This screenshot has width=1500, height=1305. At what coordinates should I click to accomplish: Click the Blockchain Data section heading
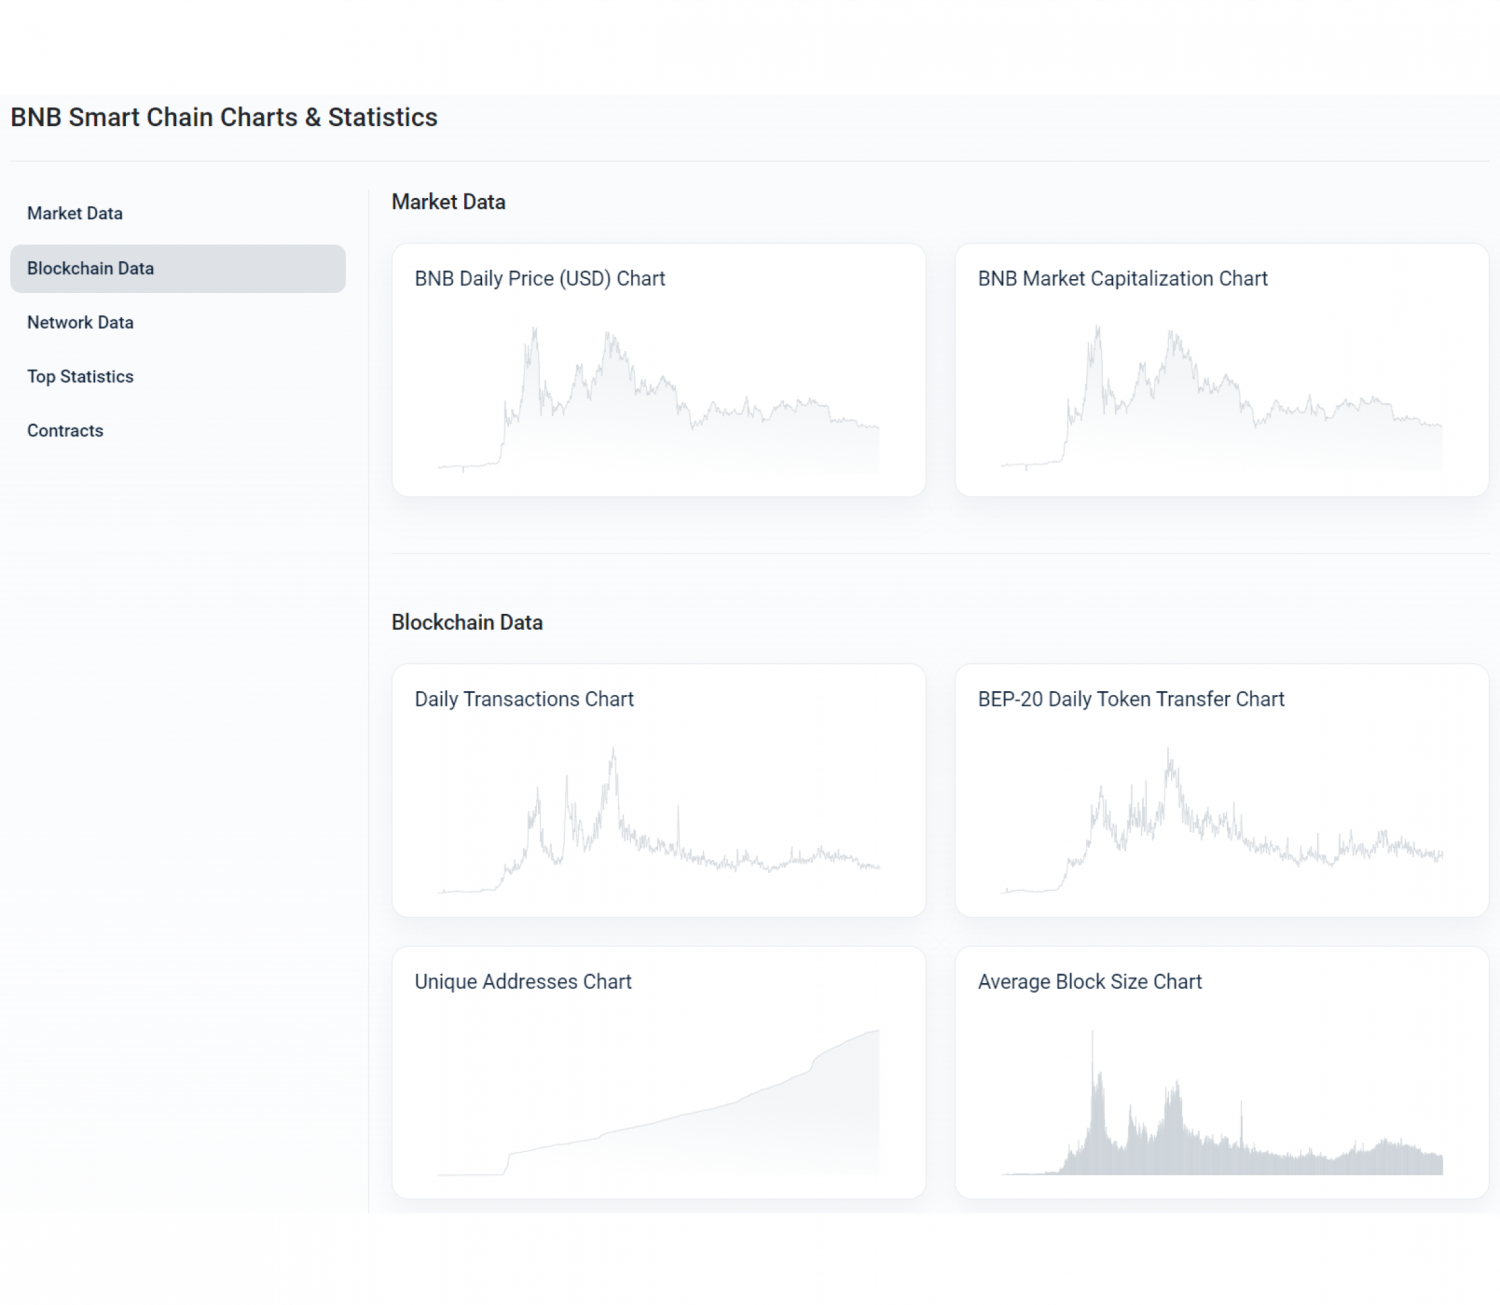pyautogui.click(x=467, y=622)
